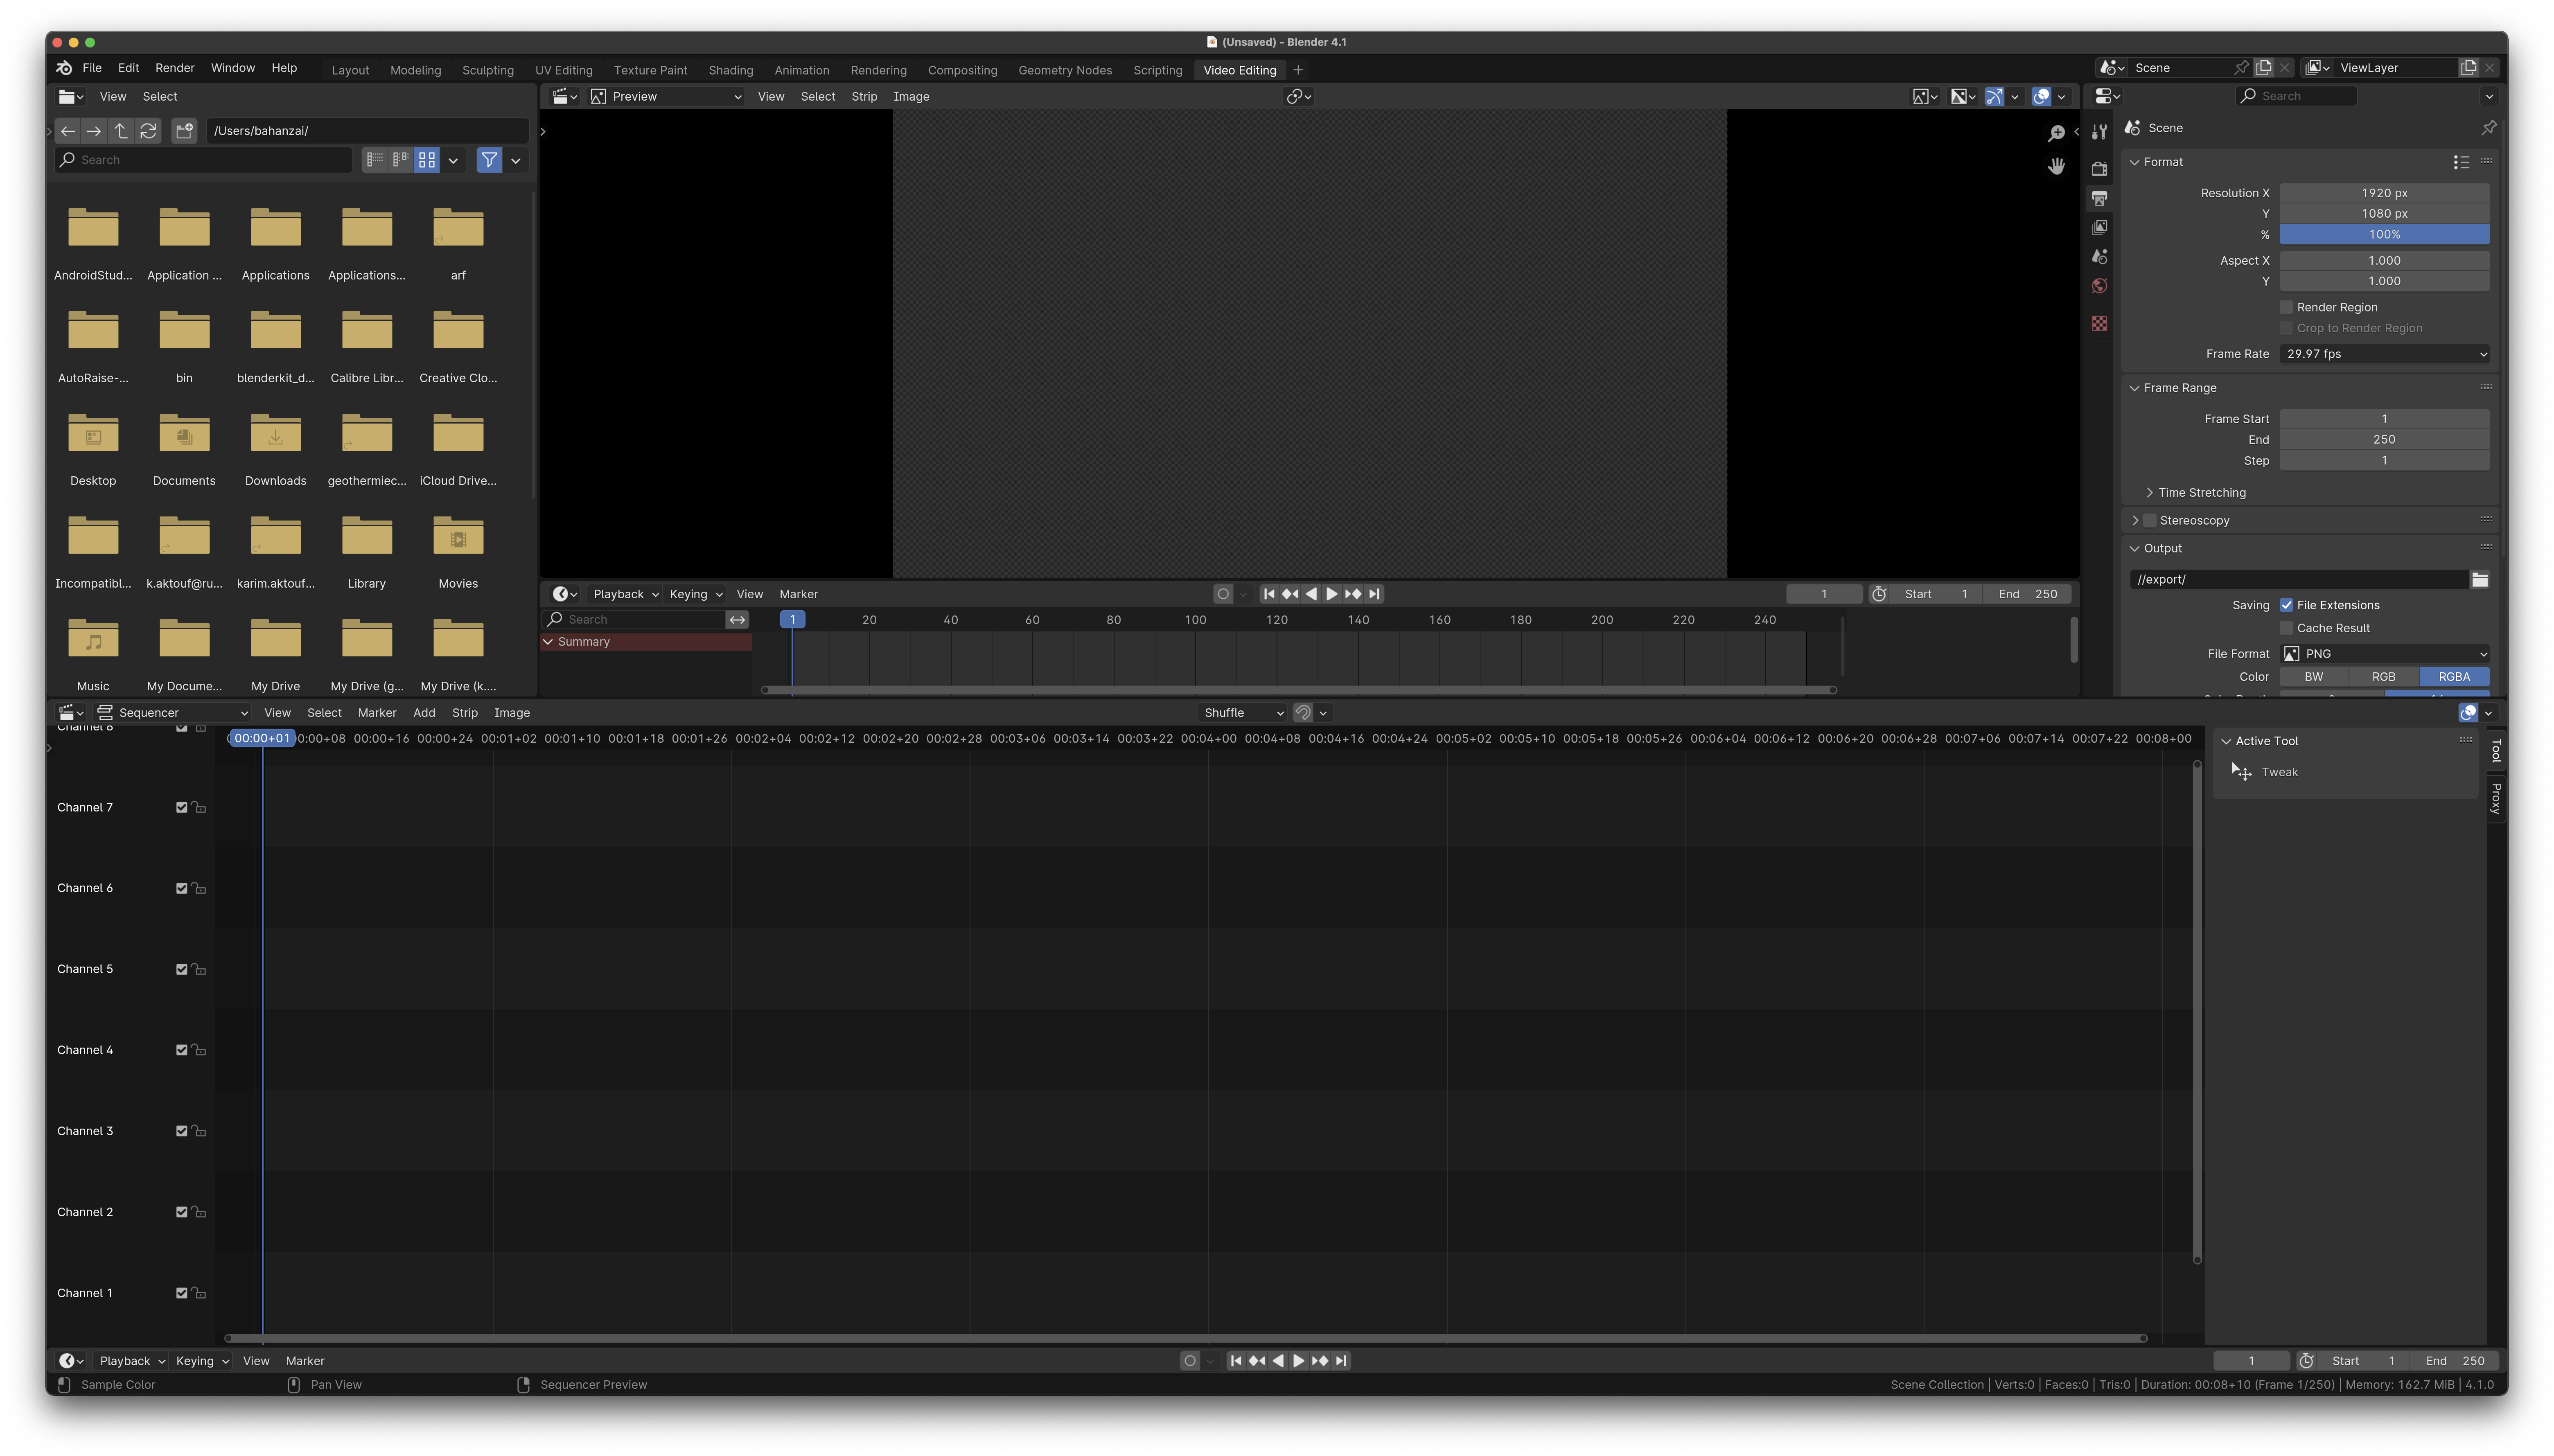This screenshot has width=2554, height=1456.
Task: Pin the Scene properties panel
Action: (x=2488, y=128)
